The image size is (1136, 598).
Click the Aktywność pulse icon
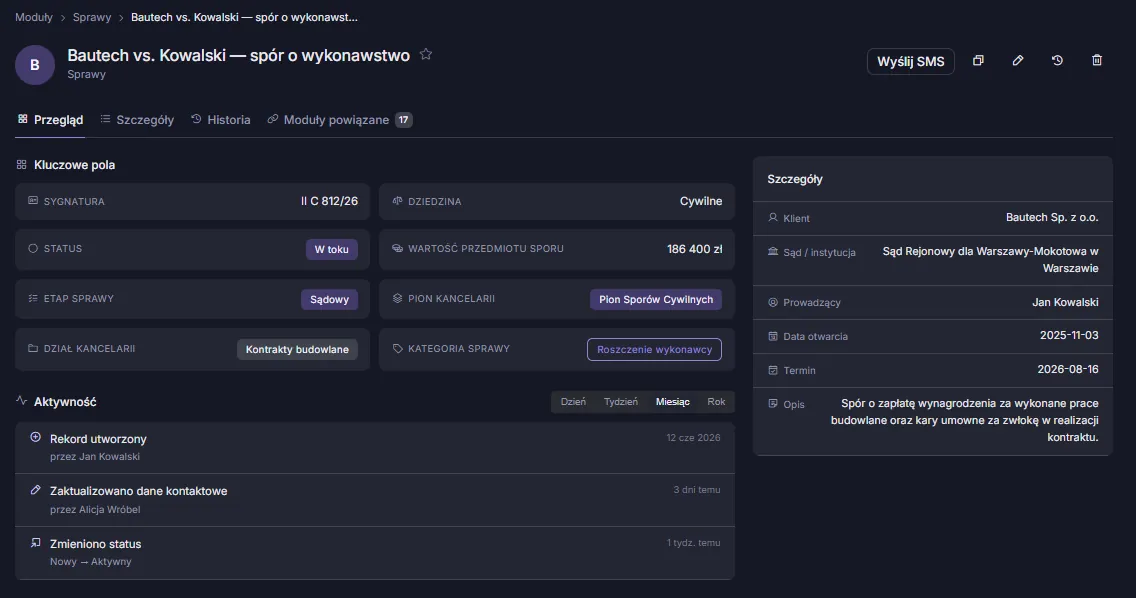tap(22, 401)
